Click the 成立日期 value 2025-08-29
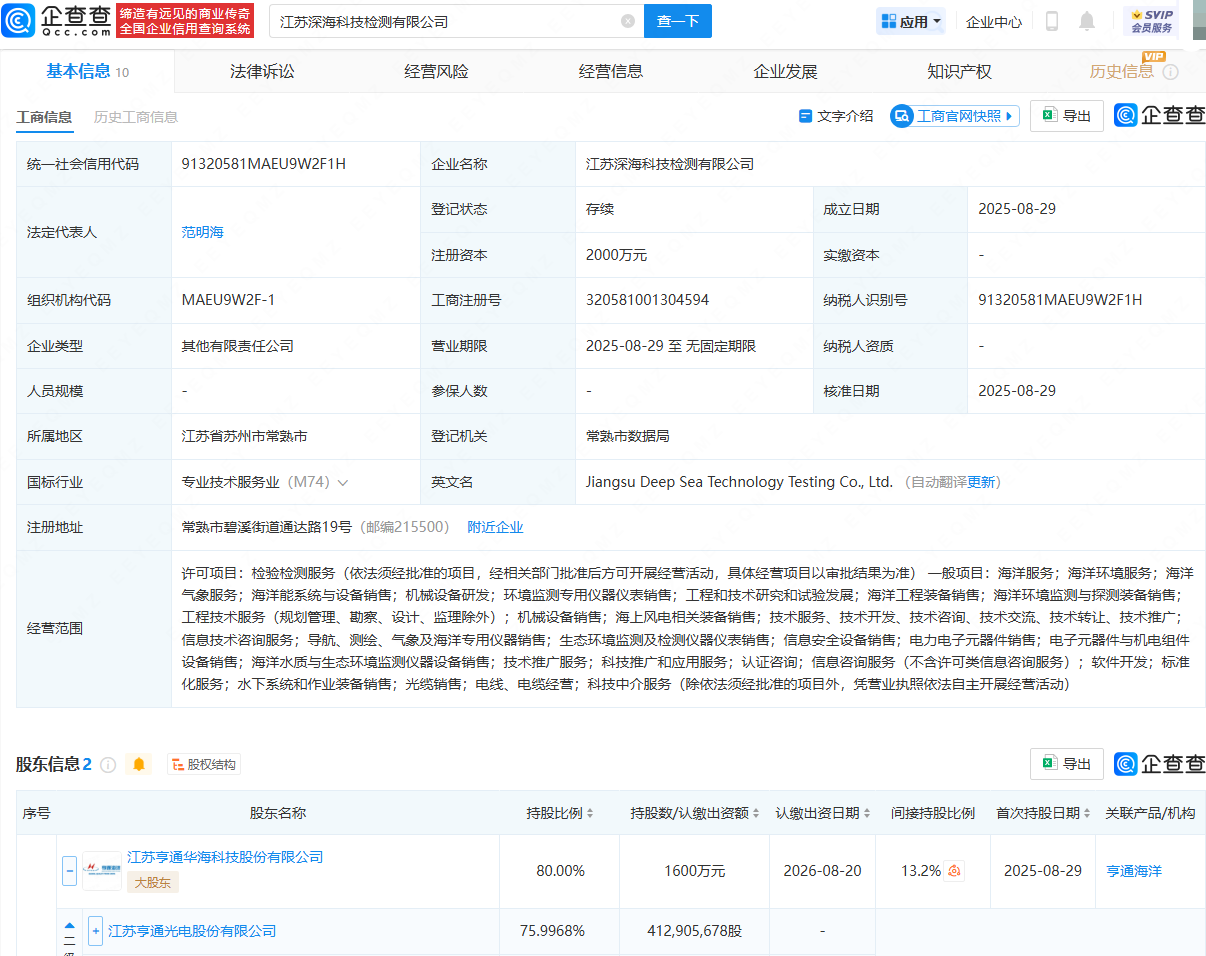 click(1017, 209)
